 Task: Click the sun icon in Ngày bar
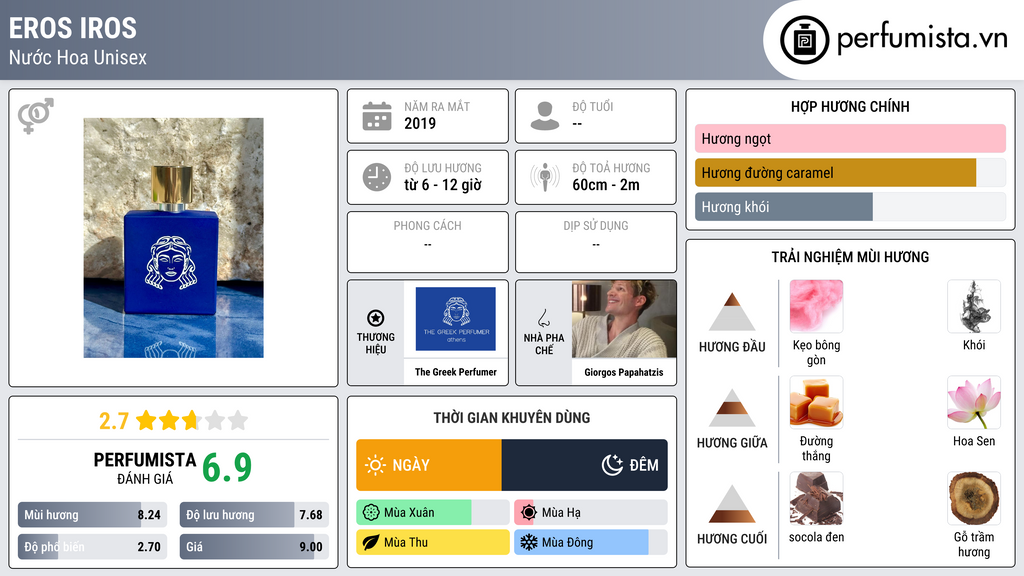tap(375, 465)
